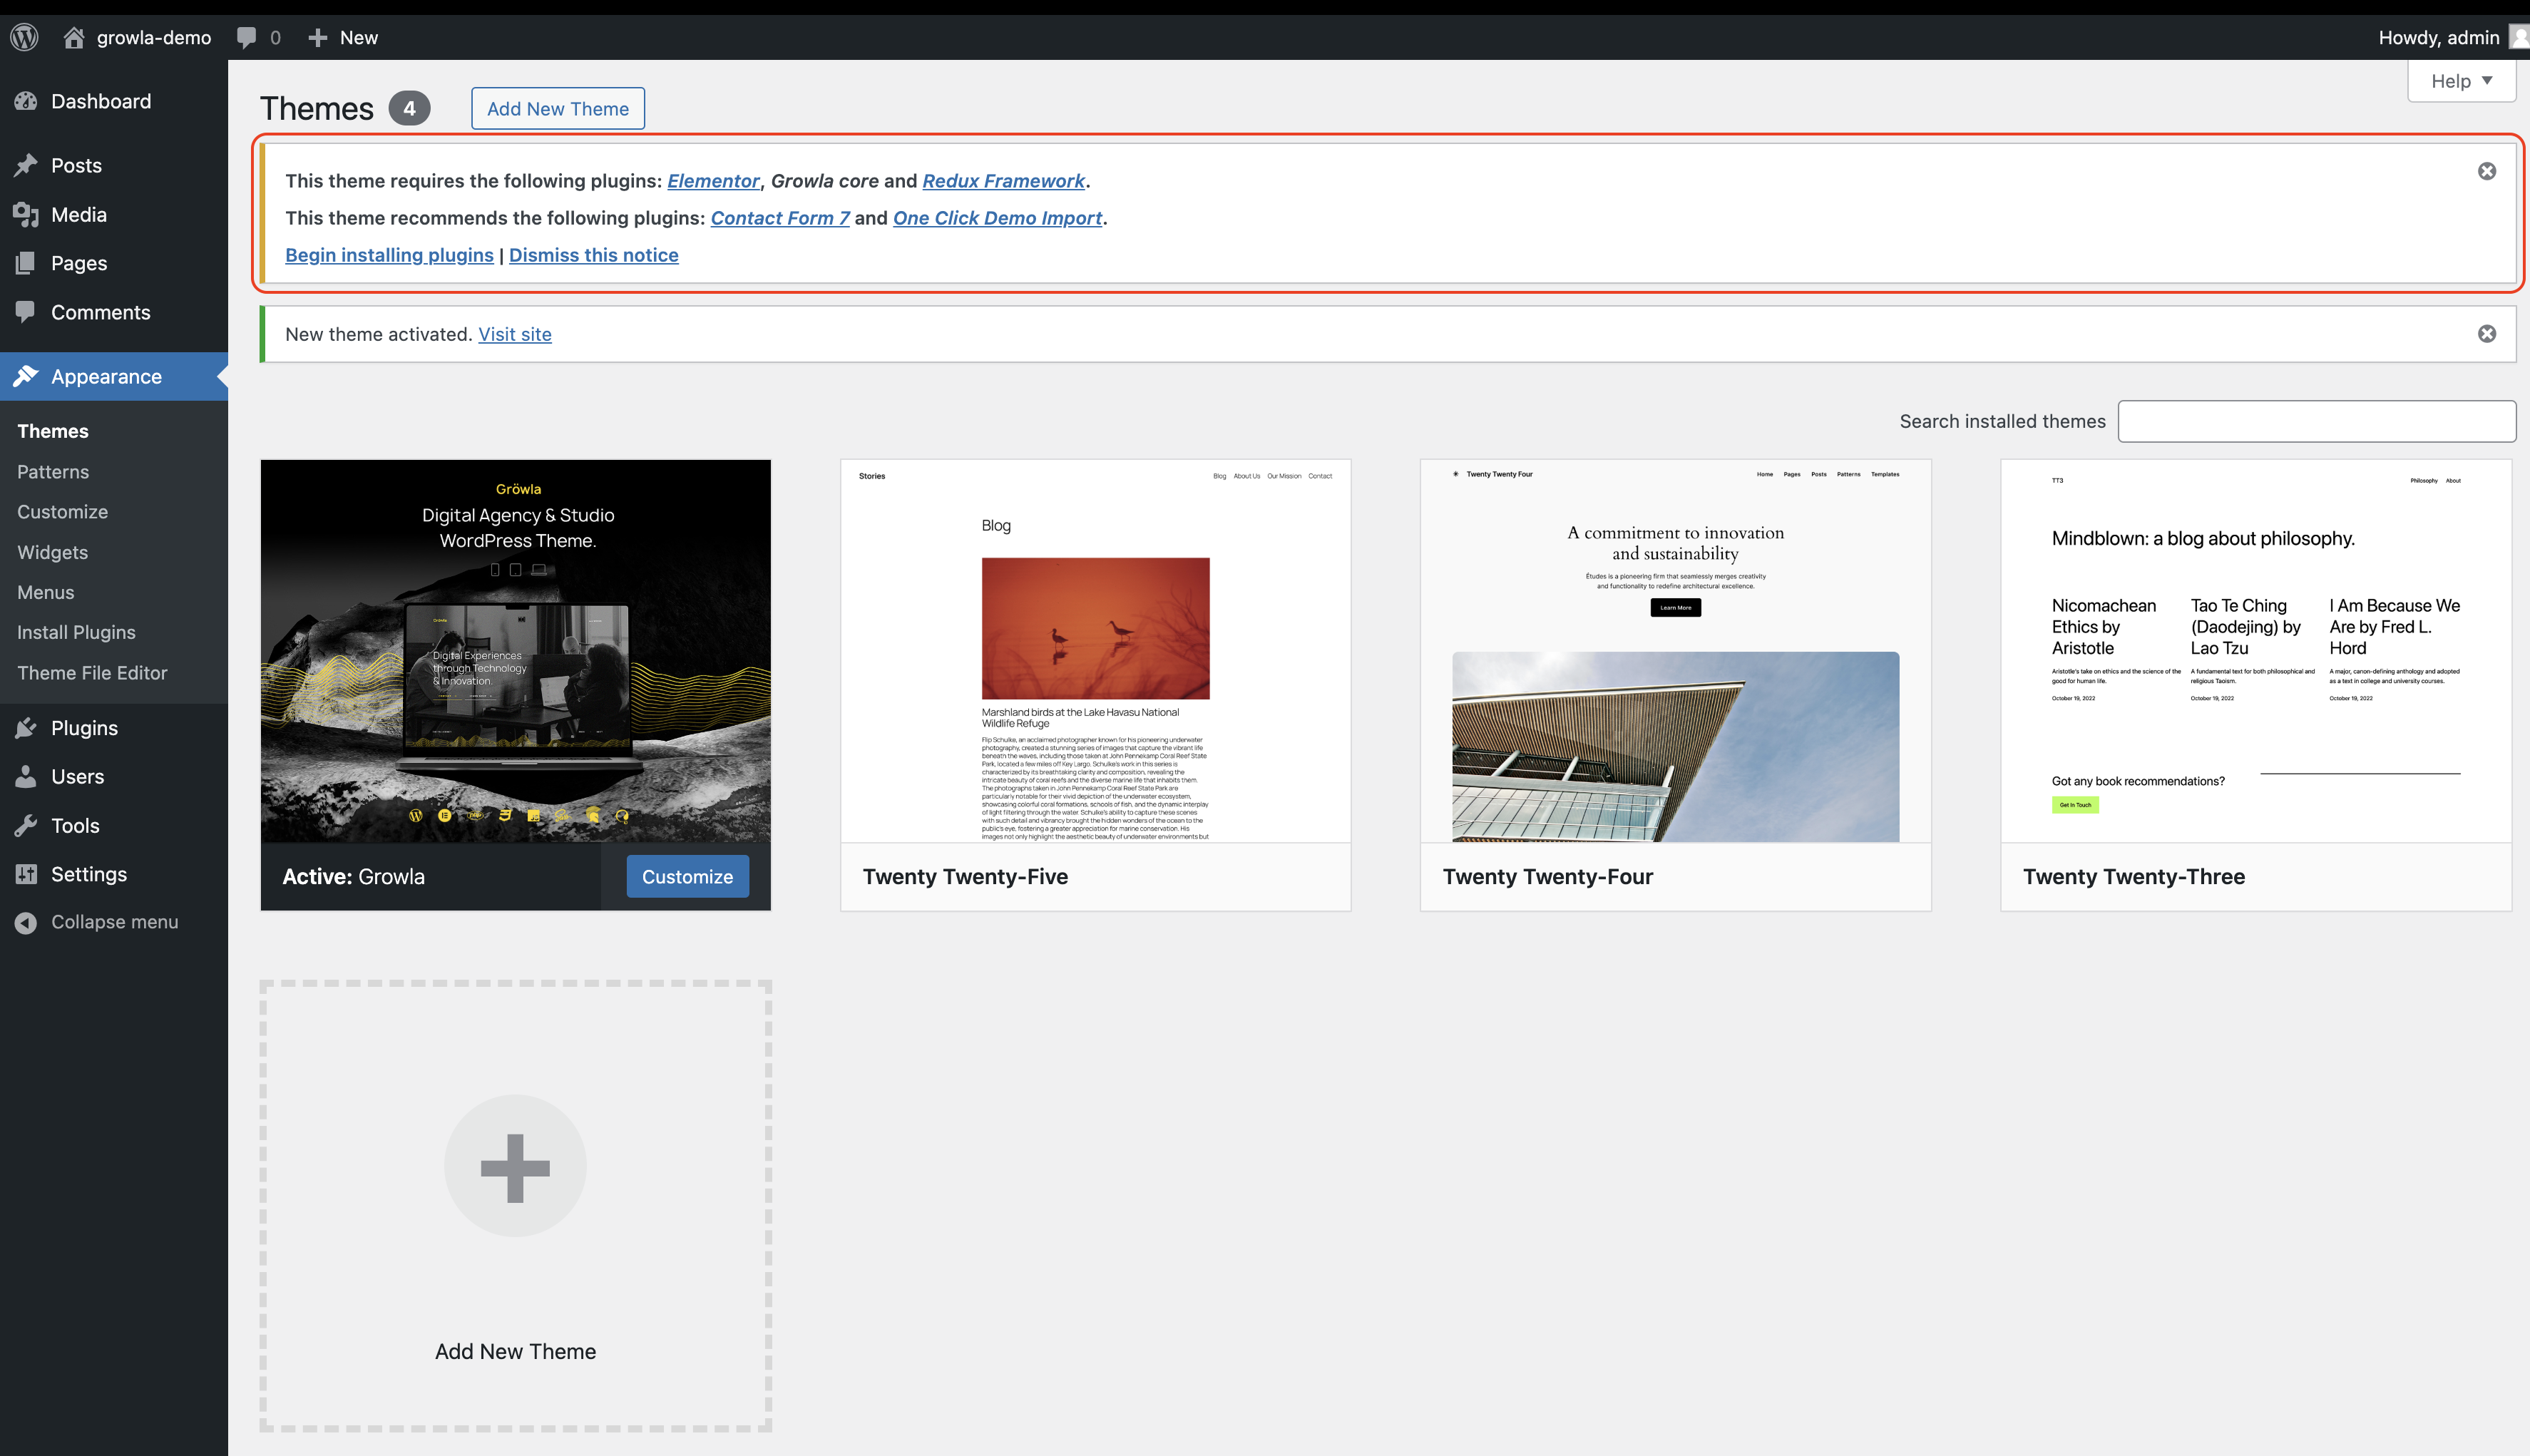Click the Posts pushpin icon
Screen dimensions: 2530x1456
(x=26, y=165)
